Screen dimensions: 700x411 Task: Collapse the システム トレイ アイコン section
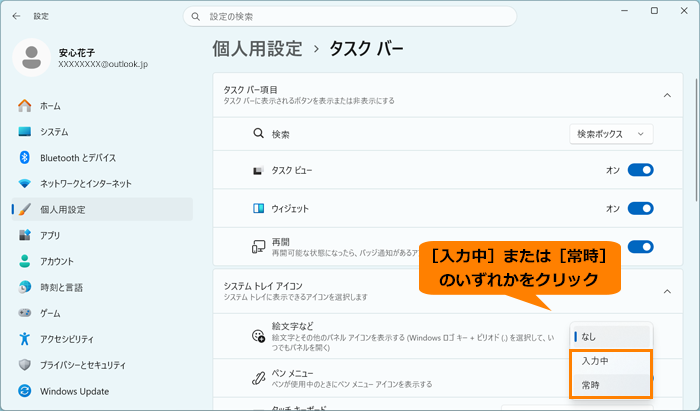[667, 291]
